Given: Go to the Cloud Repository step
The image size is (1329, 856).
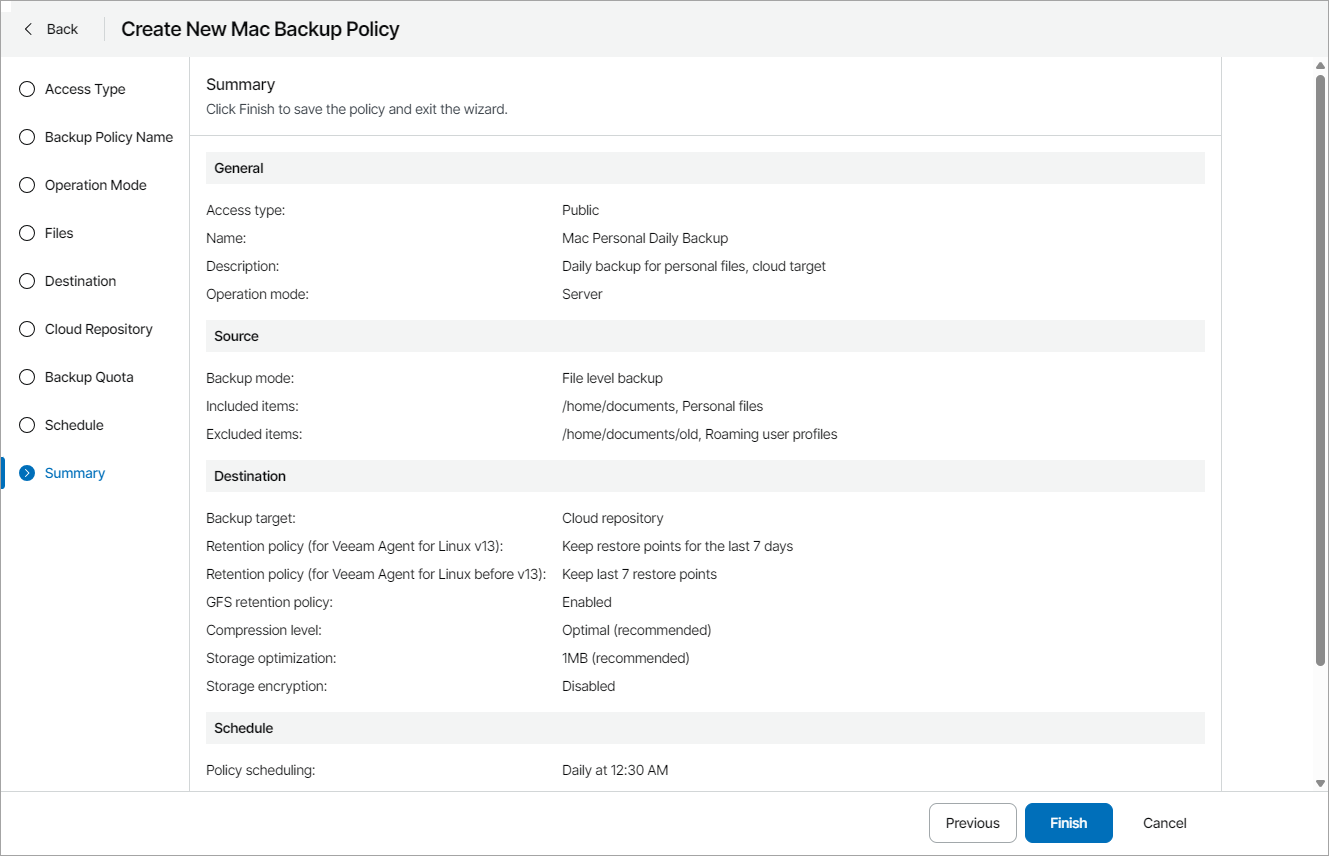Looking at the screenshot, I should (98, 329).
